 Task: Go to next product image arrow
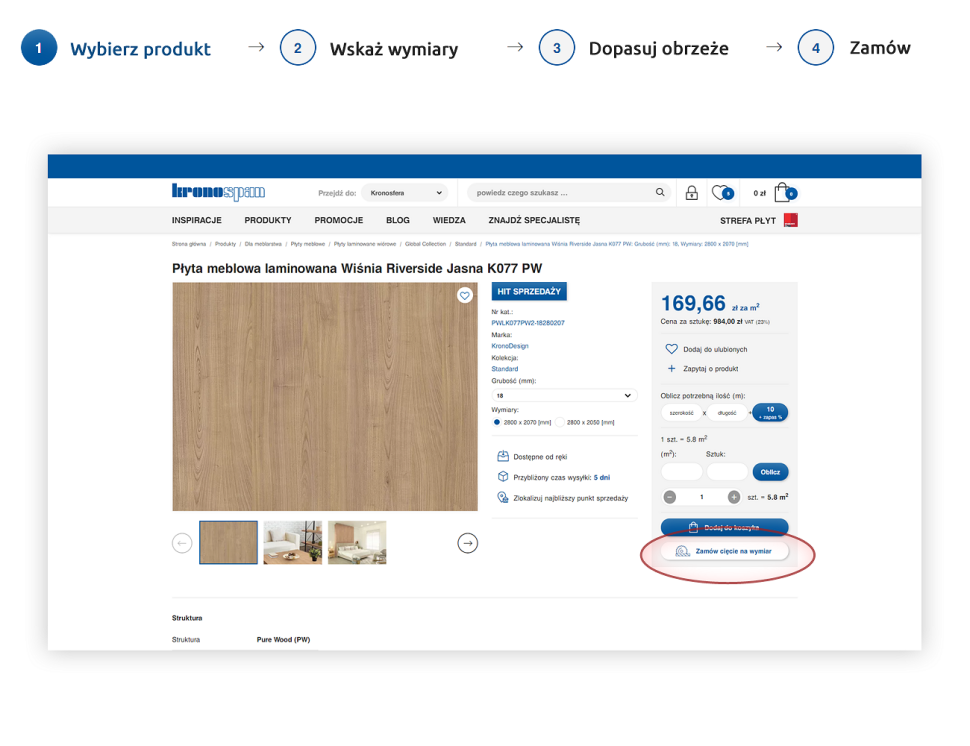click(467, 543)
